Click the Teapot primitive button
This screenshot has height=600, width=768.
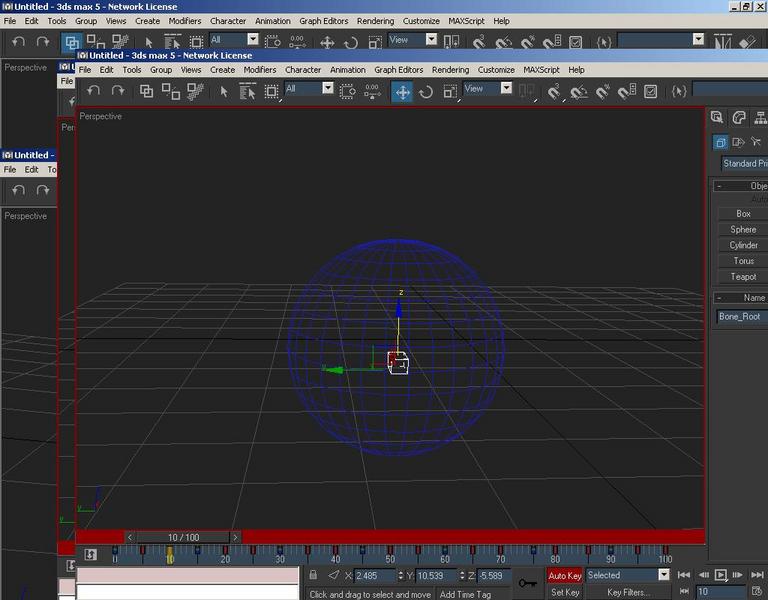click(743, 277)
